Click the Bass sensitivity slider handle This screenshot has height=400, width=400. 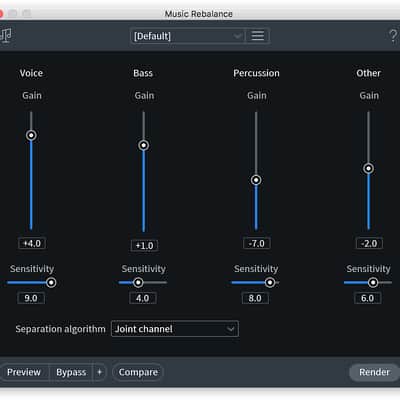click(138, 283)
